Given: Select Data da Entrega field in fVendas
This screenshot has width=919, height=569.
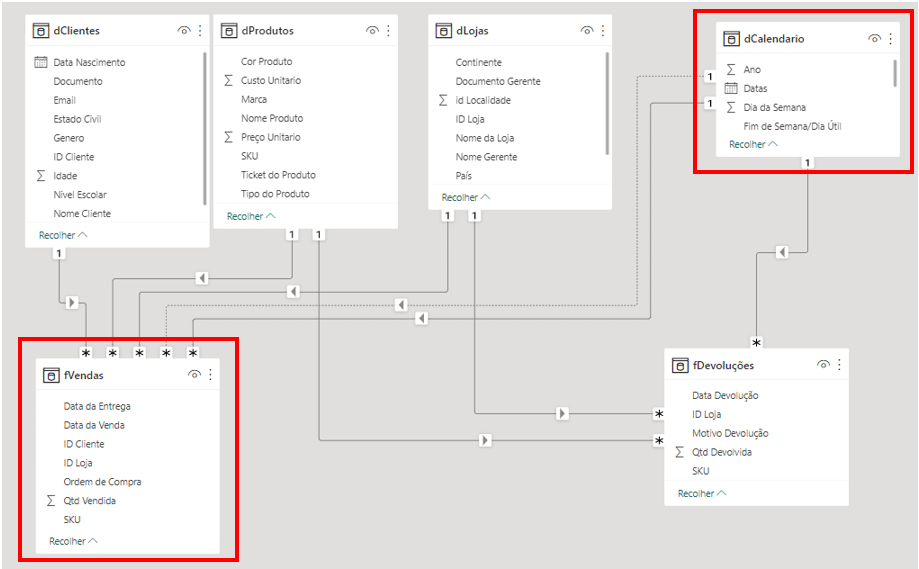Looking at the screenshot, I should coord(97,406).
